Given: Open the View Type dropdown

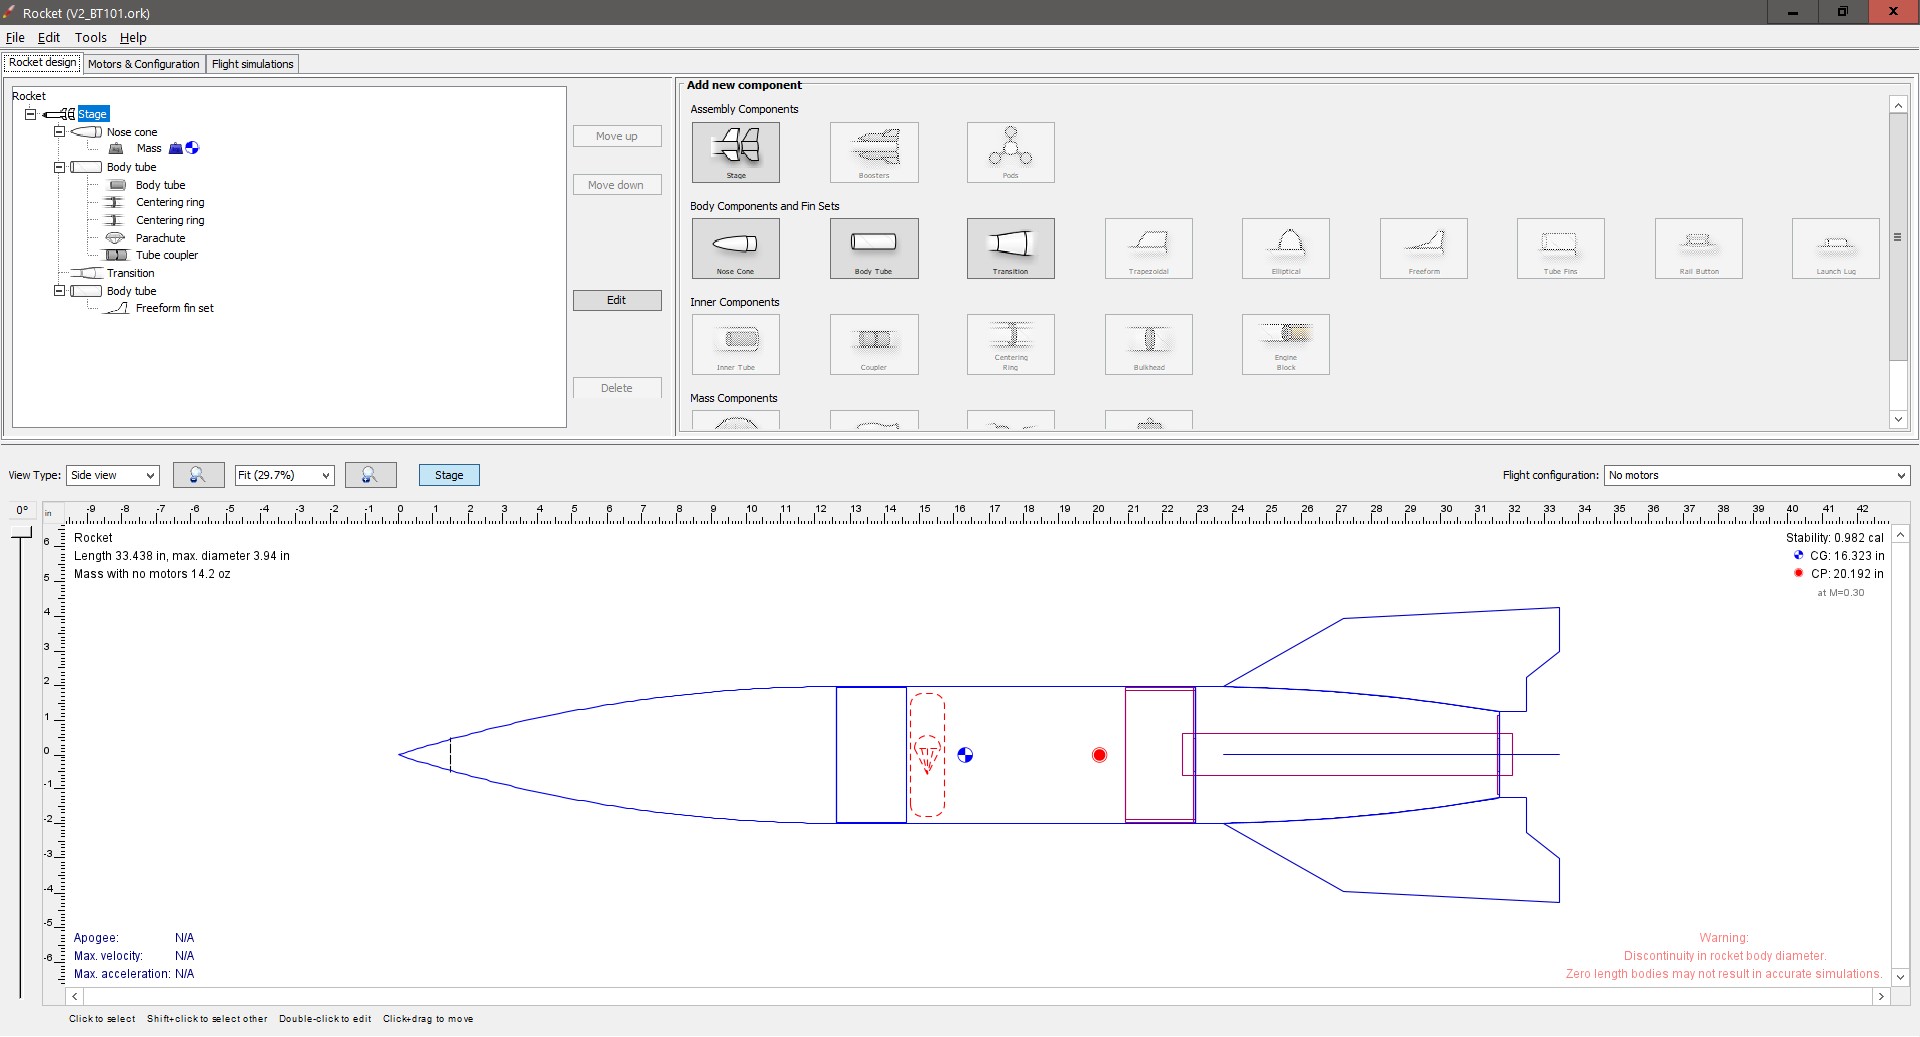Looking at the screenshot, I should (111, 475).
